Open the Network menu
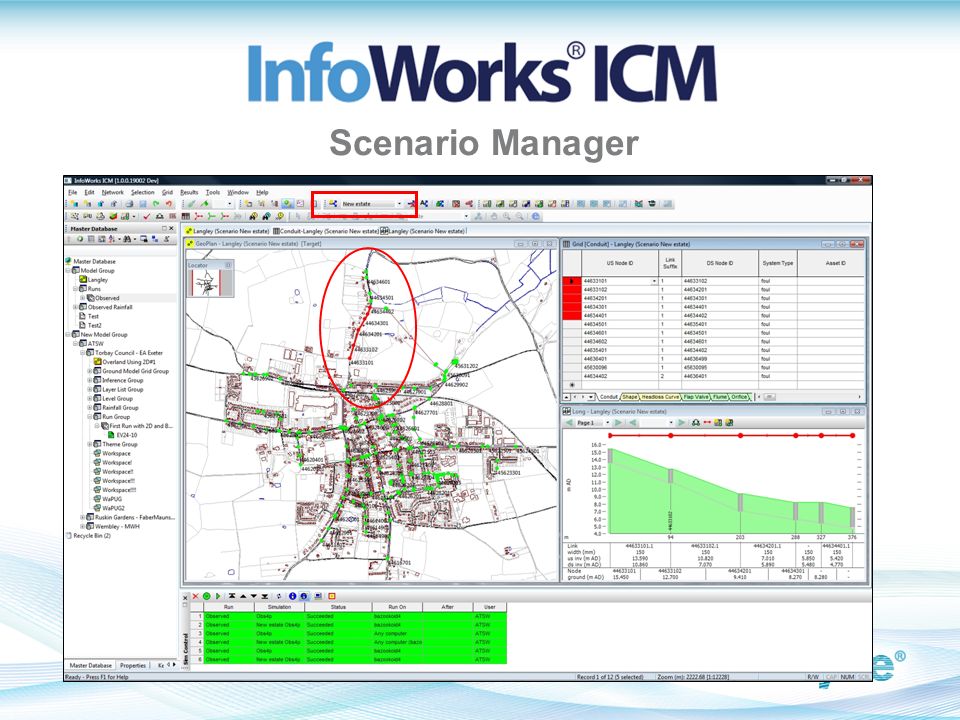Screen dimensions: 960x720 tap(113, 192)
